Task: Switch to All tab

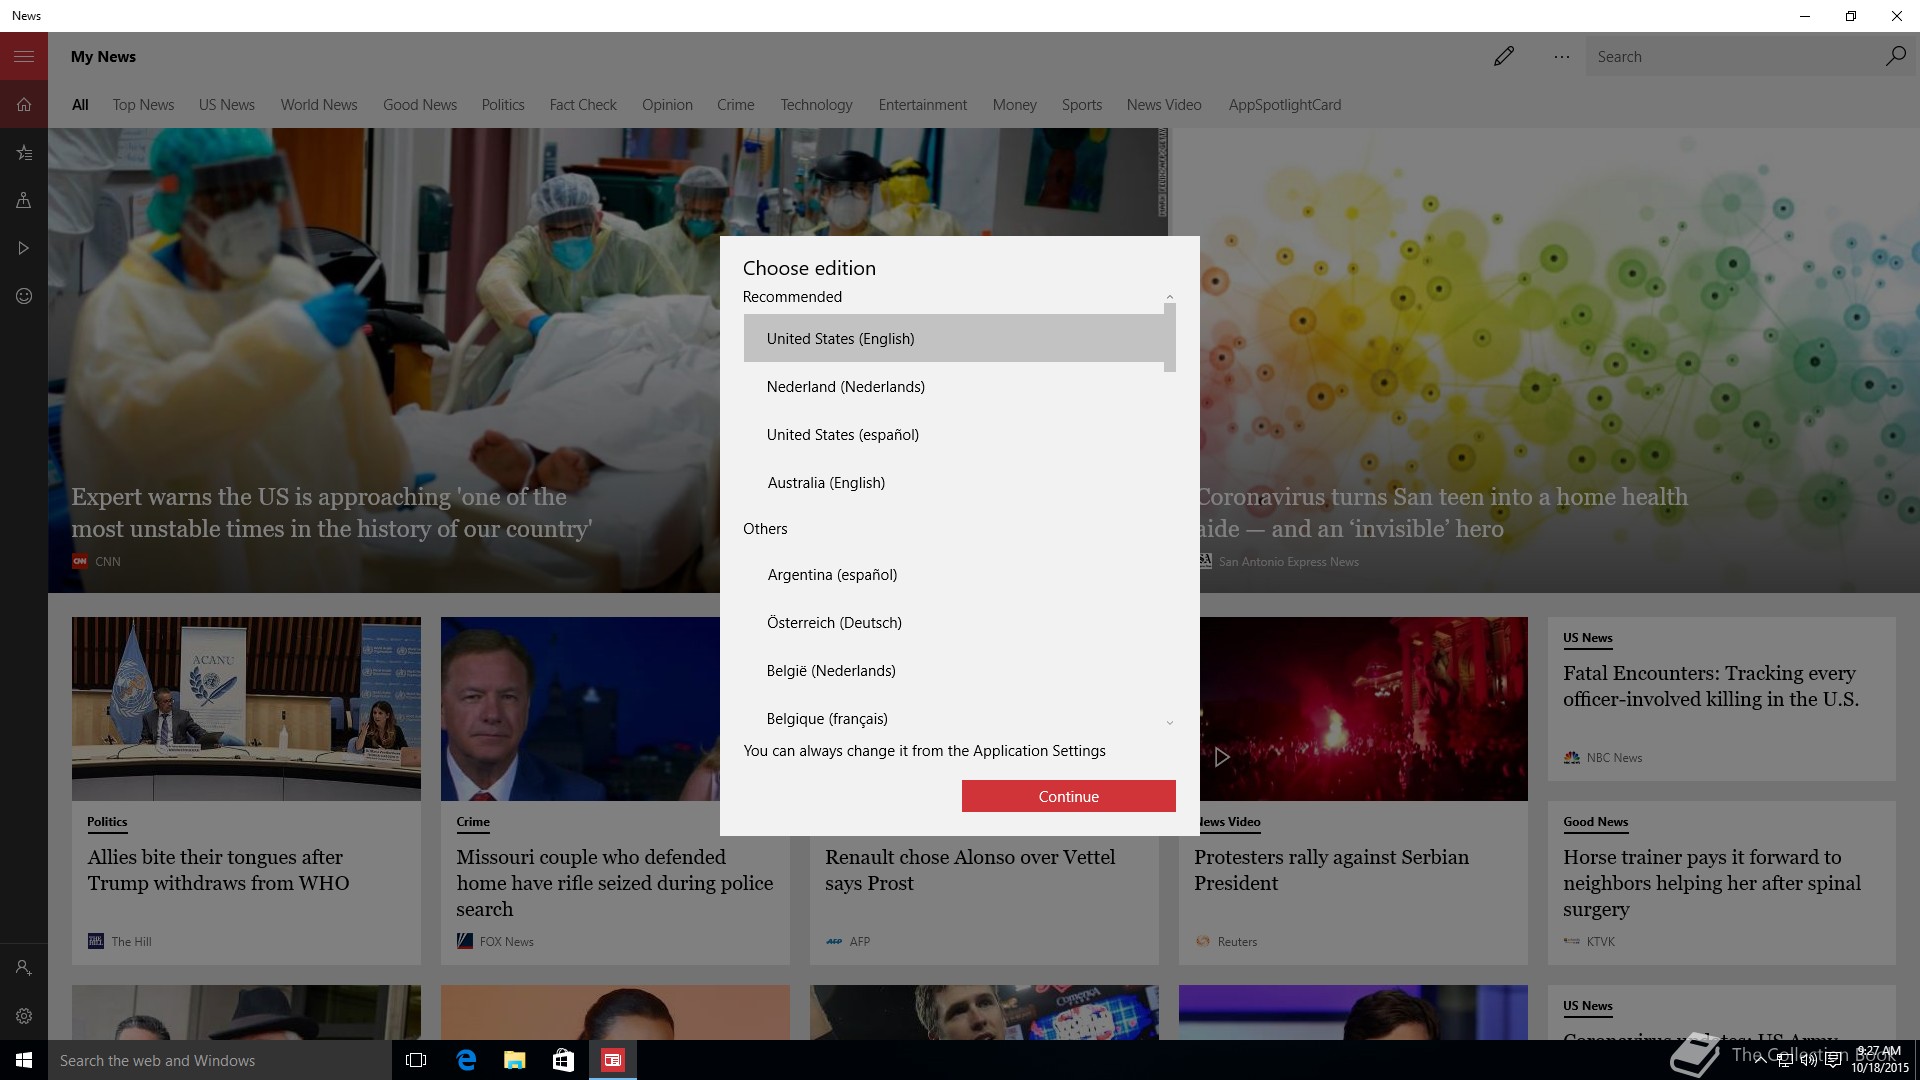Action: click(80, 105)
